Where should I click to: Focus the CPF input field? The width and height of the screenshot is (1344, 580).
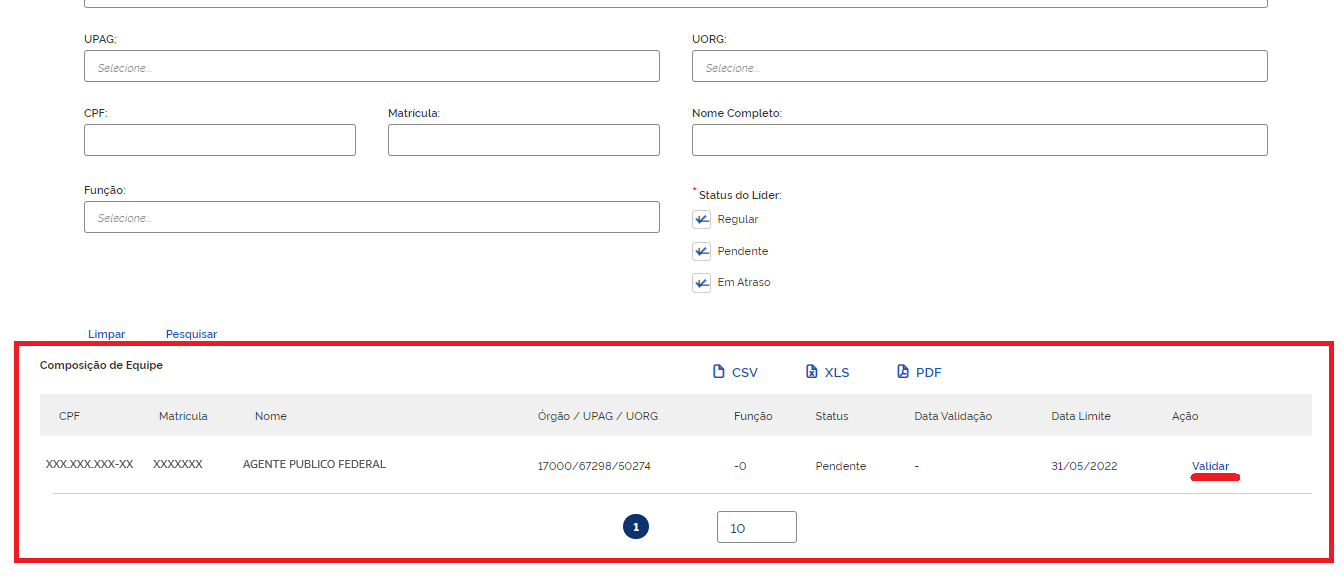219,141
